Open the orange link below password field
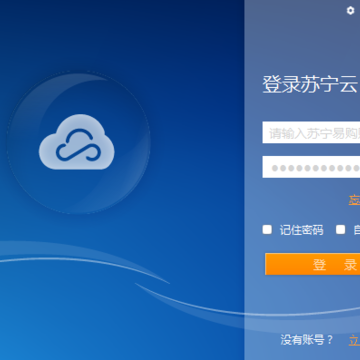Image resolution: width=360 pixels, height=360 pixels. 354,200
